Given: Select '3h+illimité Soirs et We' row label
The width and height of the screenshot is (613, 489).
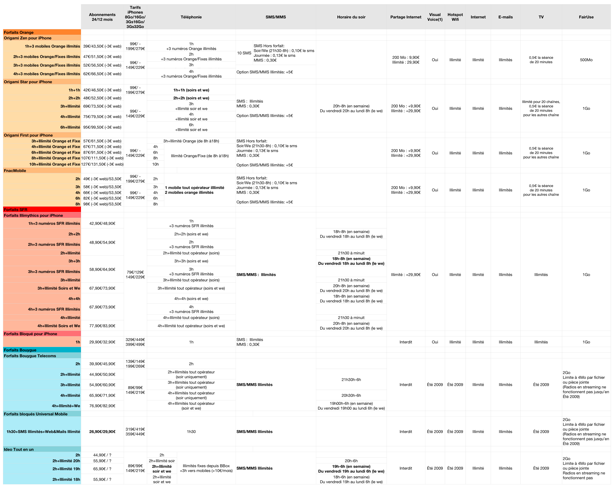Looking at the screenshot, I should pyautogui.click(x=59, y=288).
